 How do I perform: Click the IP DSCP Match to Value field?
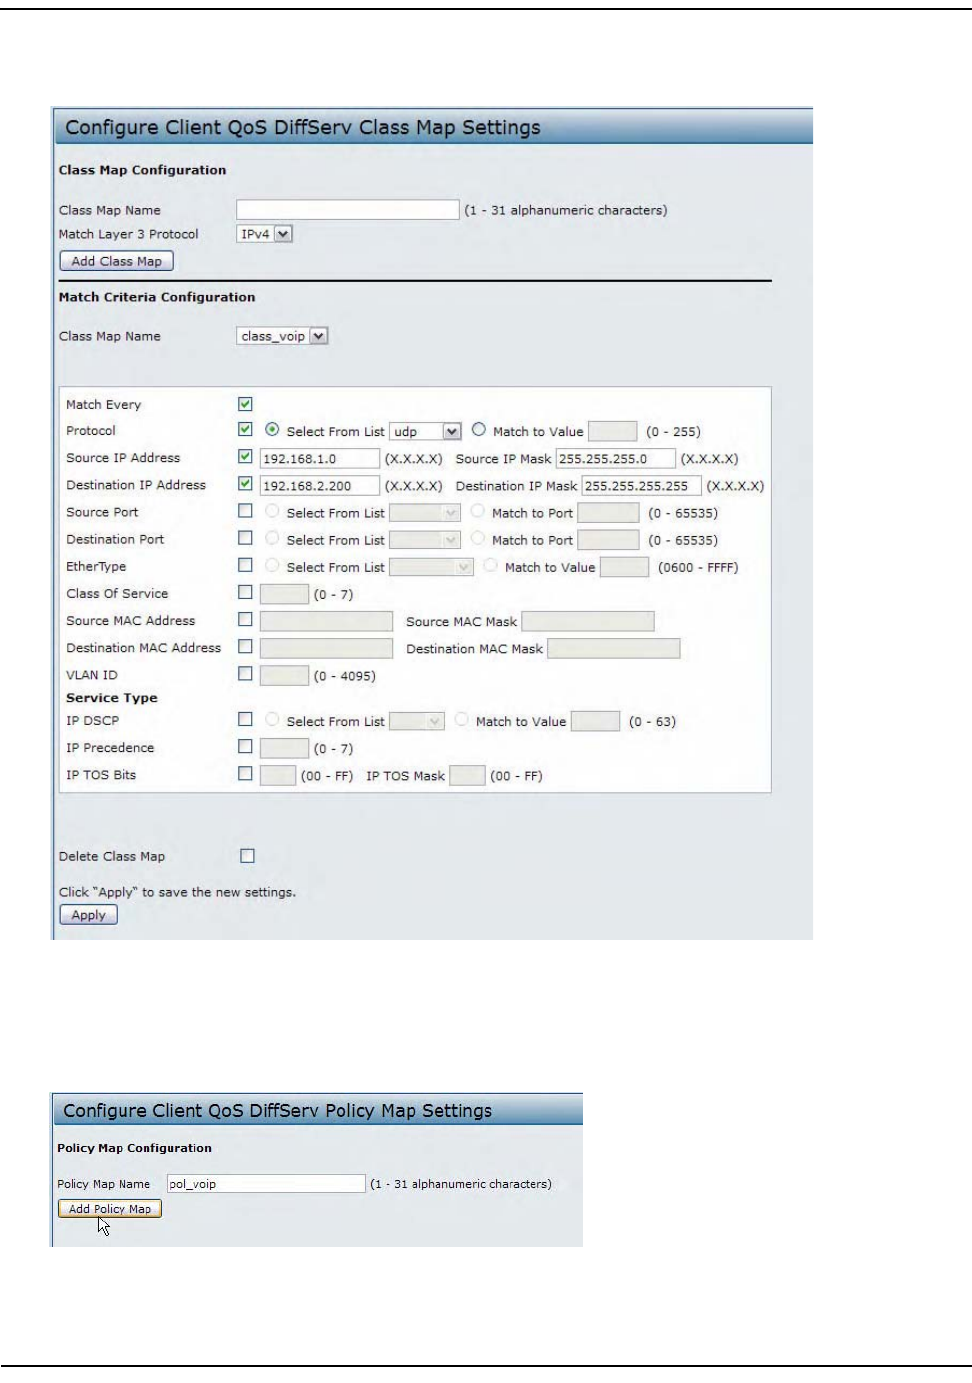pos(596,720)
